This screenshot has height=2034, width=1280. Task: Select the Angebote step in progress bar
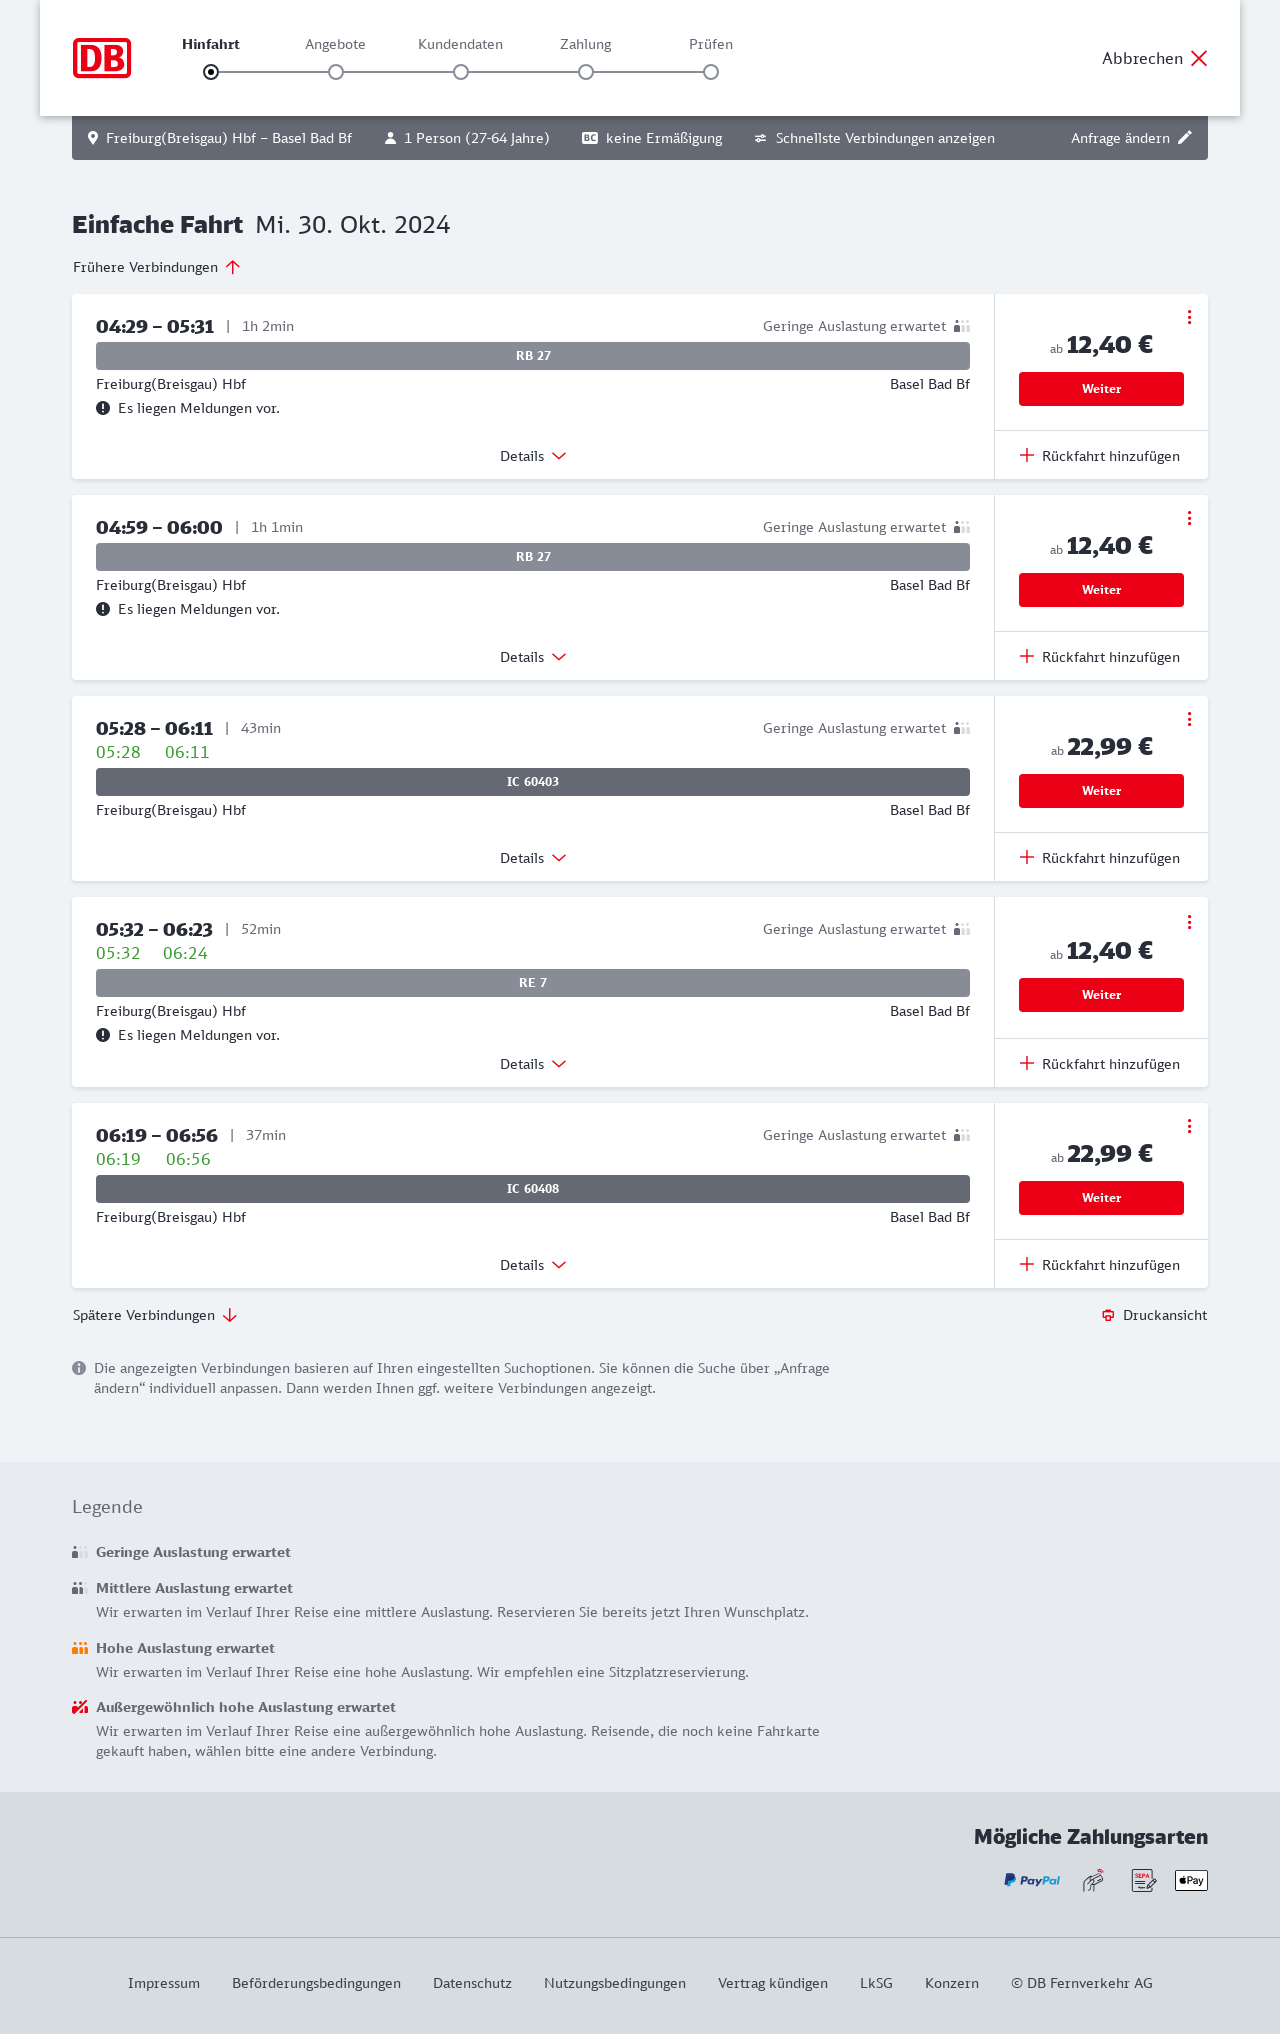click(x=336, y=72)
